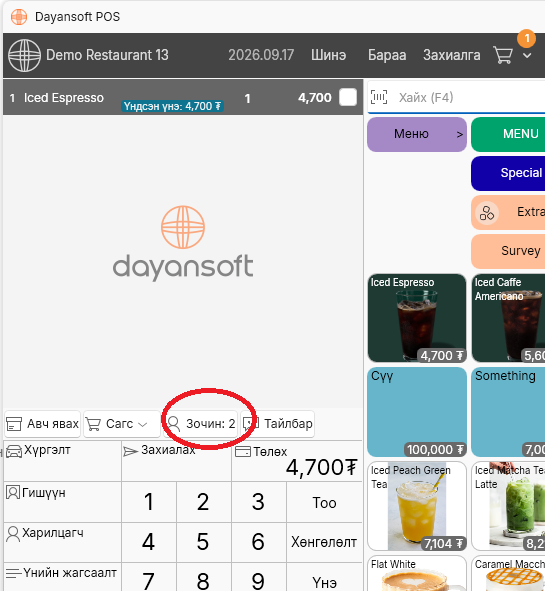Screen dimensions: 545x591
Task: Open Үнийн жагсаалт price list
Action: coord(63,577)
